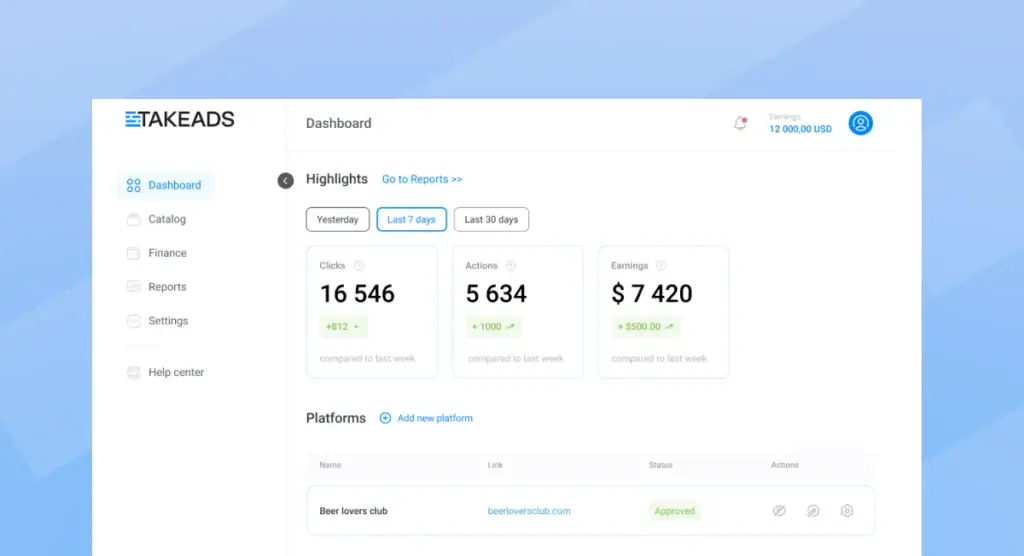This screenshot has width=1024, height=556.
Task: Click the info icon beside the Earnings card title
Action: (x=661, y=265)
